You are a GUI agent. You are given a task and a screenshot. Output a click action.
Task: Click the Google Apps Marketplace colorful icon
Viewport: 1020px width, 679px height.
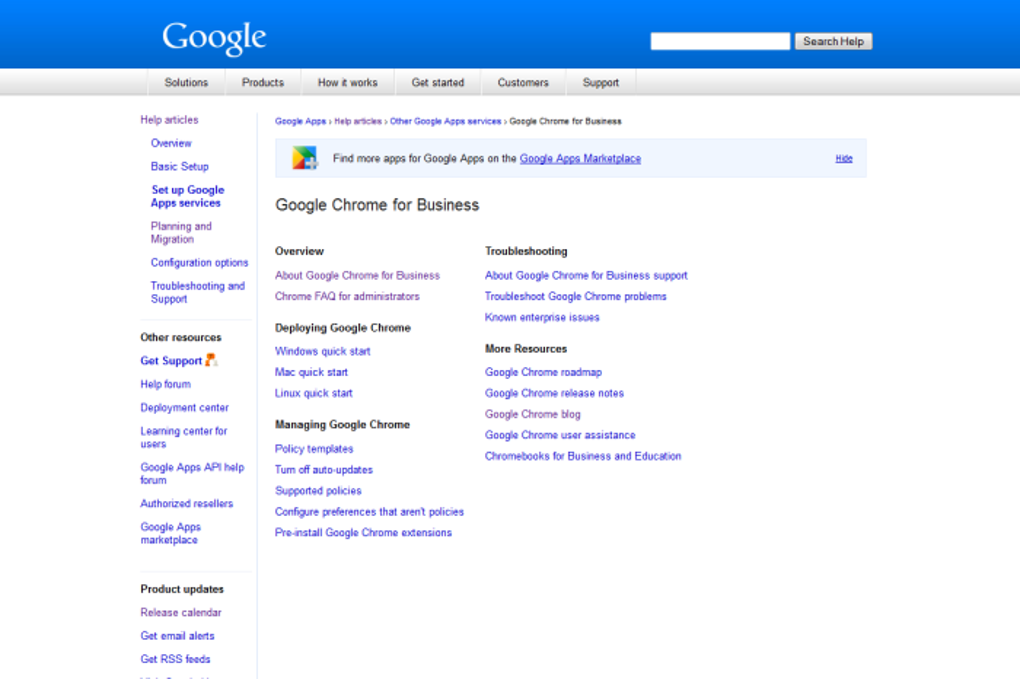(304, 158)
